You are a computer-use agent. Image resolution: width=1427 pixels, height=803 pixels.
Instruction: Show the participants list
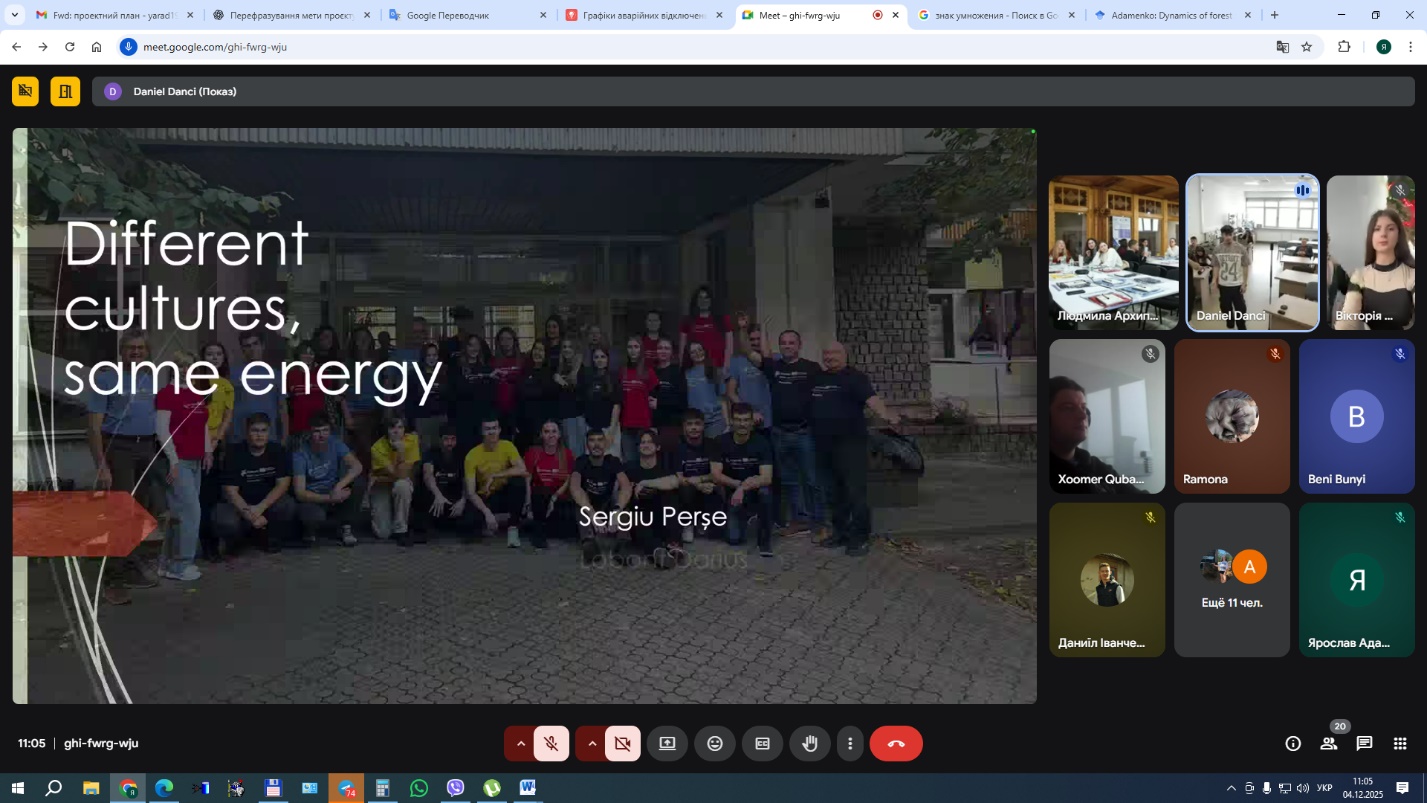[x=1329, y=743]
